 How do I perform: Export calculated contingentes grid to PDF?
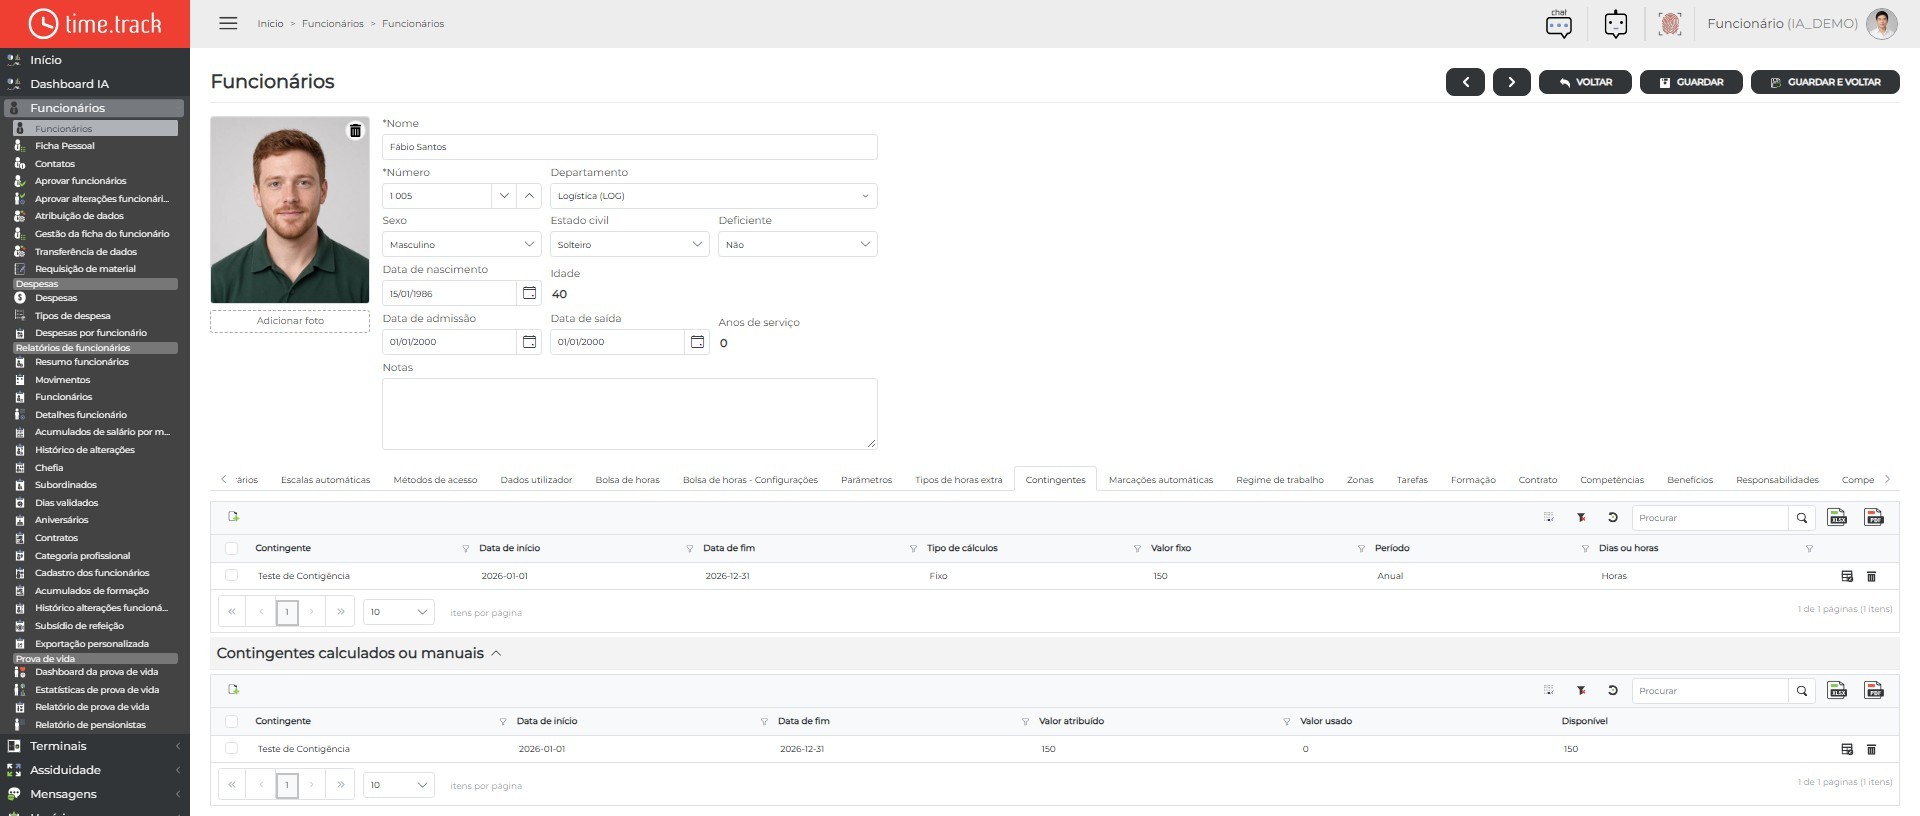pos(1874,690)
